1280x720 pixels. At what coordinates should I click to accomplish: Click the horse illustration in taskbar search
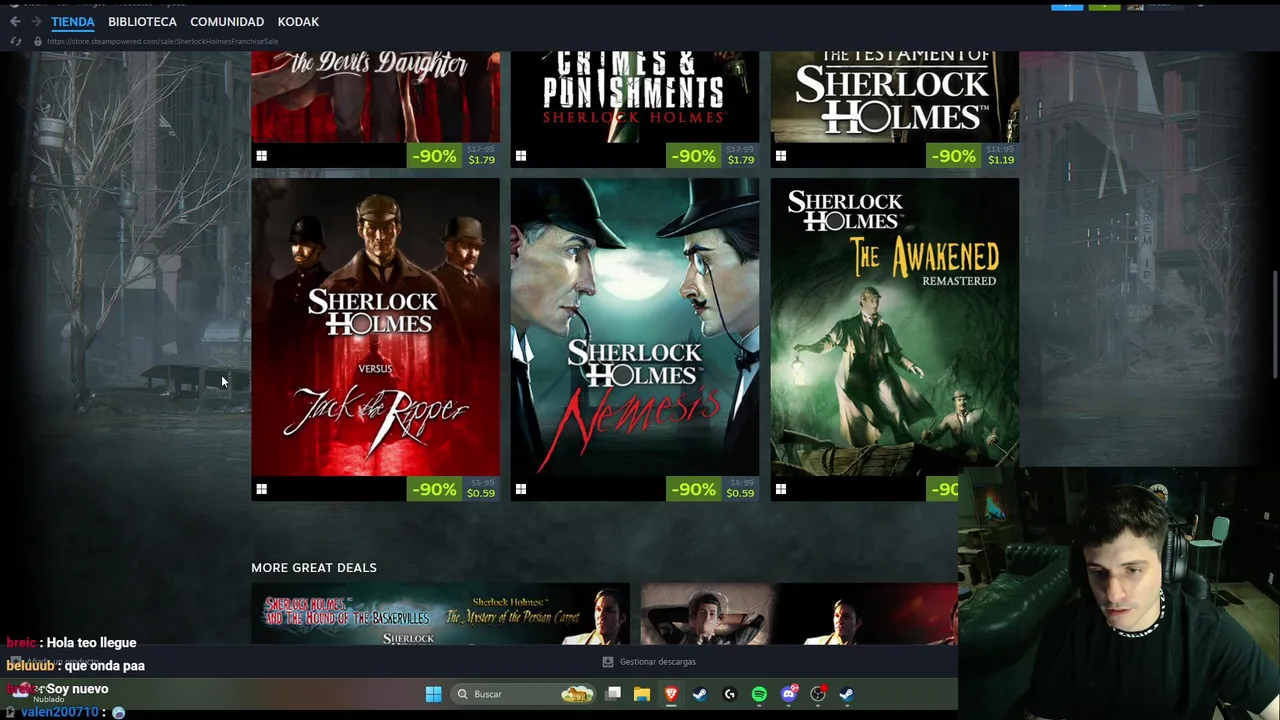[x=577, y=694]
